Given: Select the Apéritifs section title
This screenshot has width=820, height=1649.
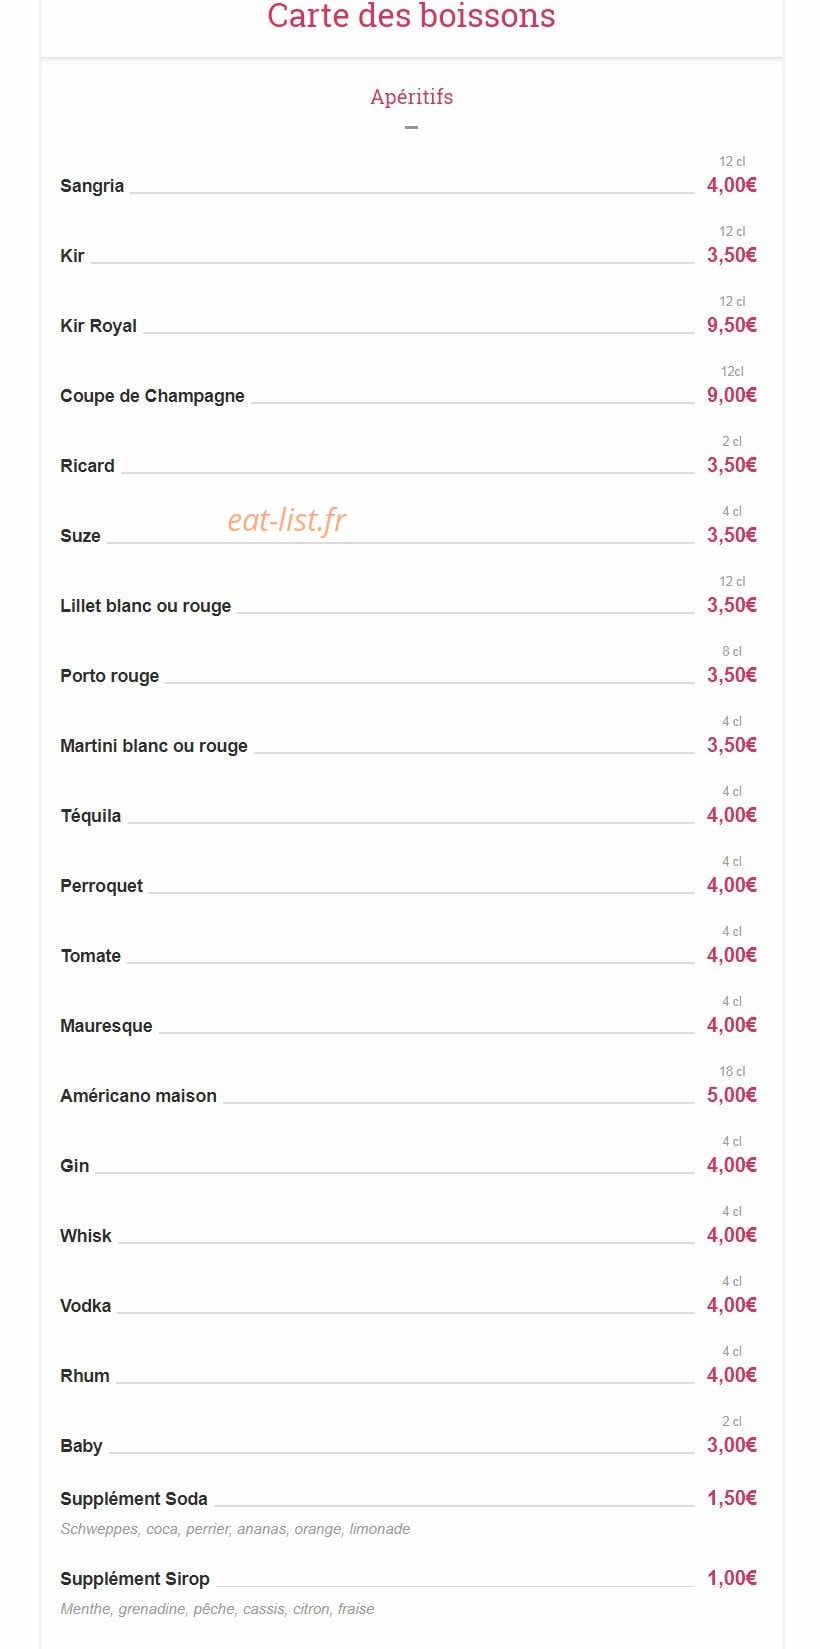Looking at the screenshot, I should [411, 97].
